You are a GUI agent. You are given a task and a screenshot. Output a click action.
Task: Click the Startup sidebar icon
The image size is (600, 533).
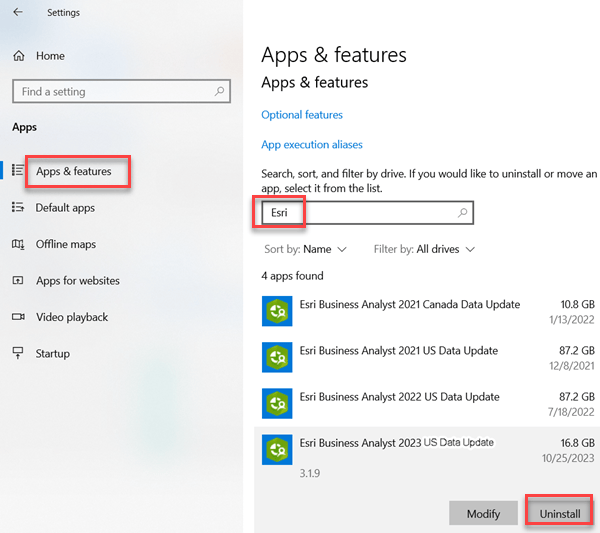18,353
